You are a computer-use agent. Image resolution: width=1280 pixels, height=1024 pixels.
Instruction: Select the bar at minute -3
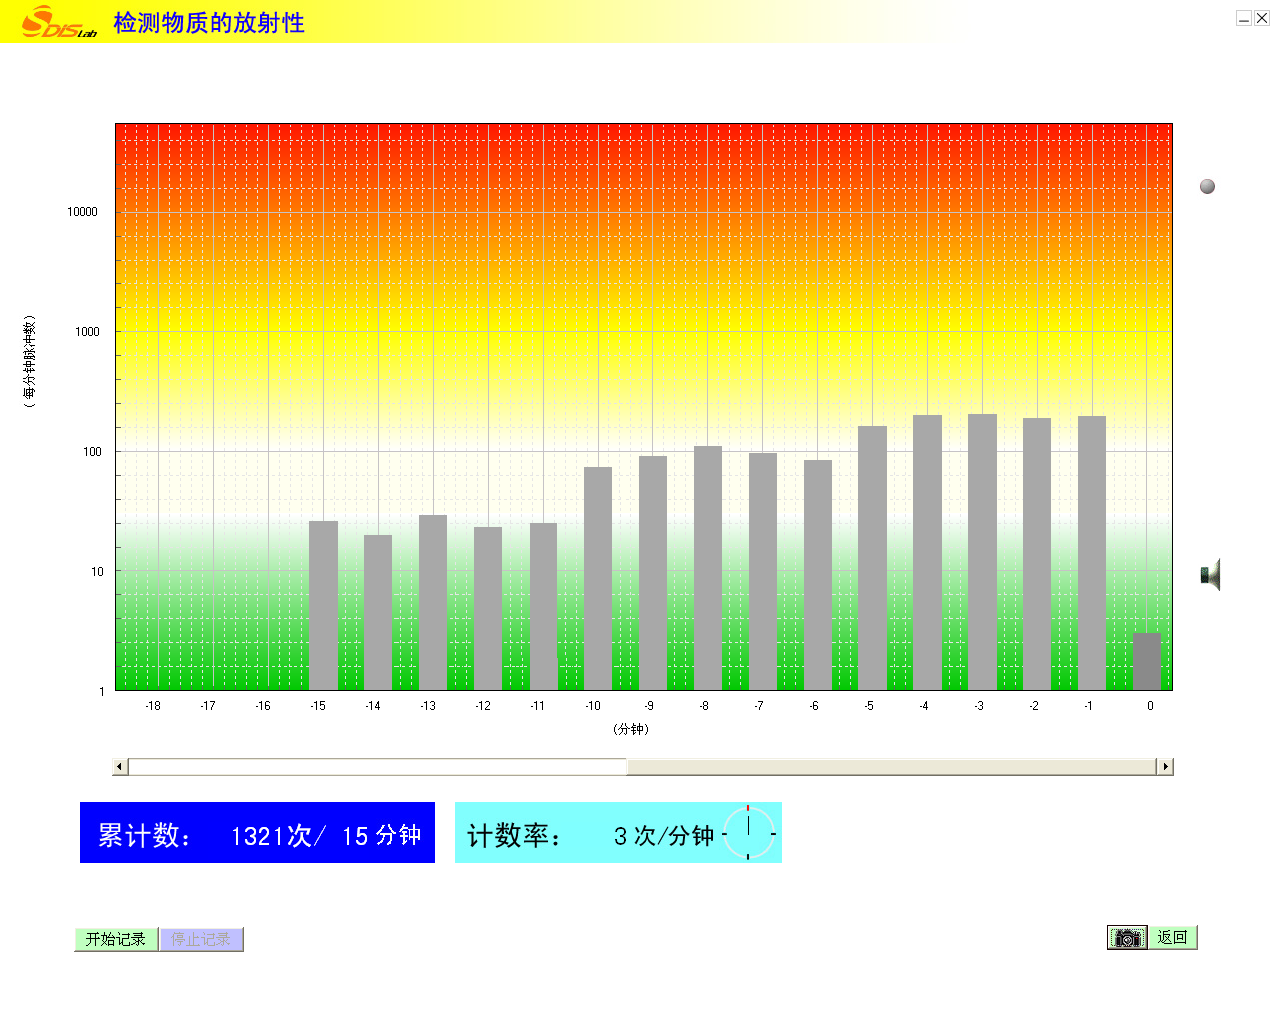pos(982,552)
